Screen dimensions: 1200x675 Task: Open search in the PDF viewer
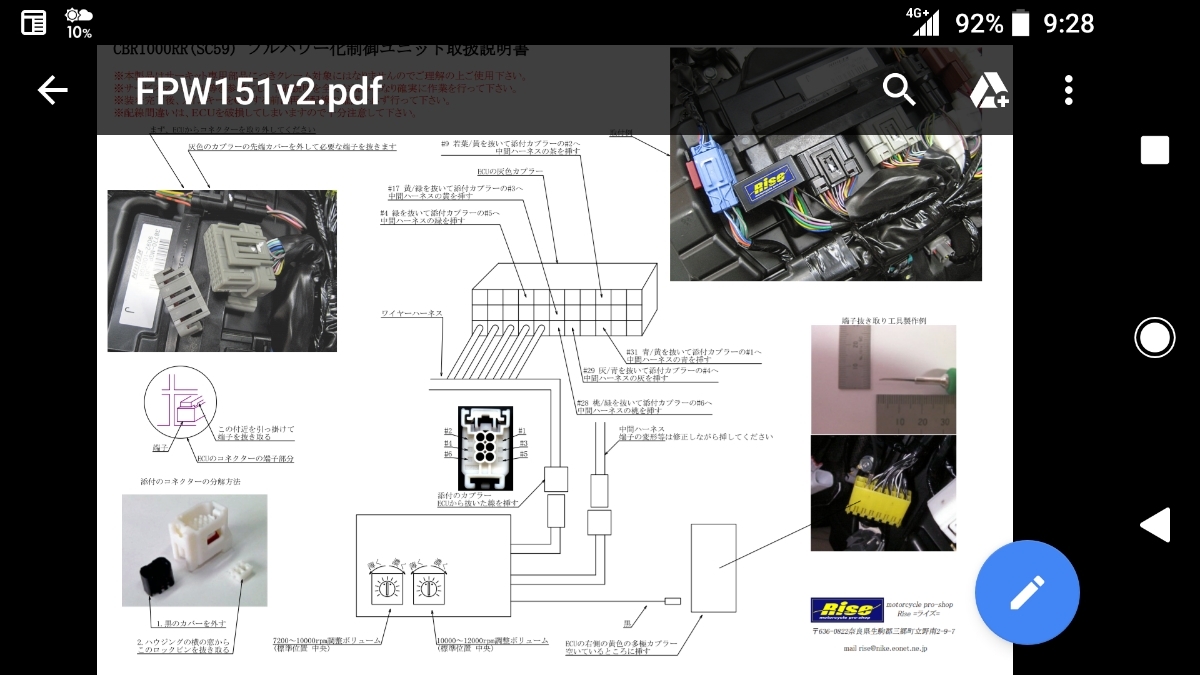tap(899, 91)
